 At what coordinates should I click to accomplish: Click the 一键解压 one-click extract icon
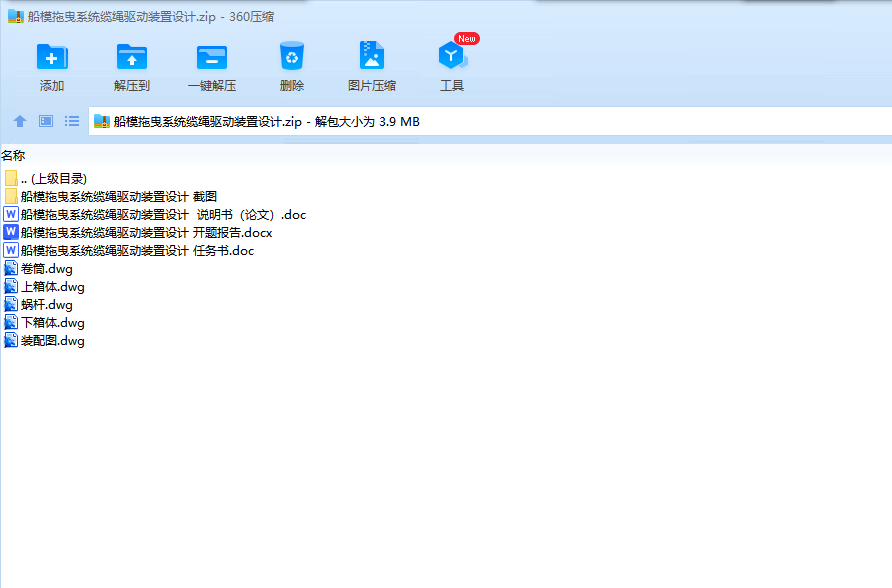(x=212, y=57)
